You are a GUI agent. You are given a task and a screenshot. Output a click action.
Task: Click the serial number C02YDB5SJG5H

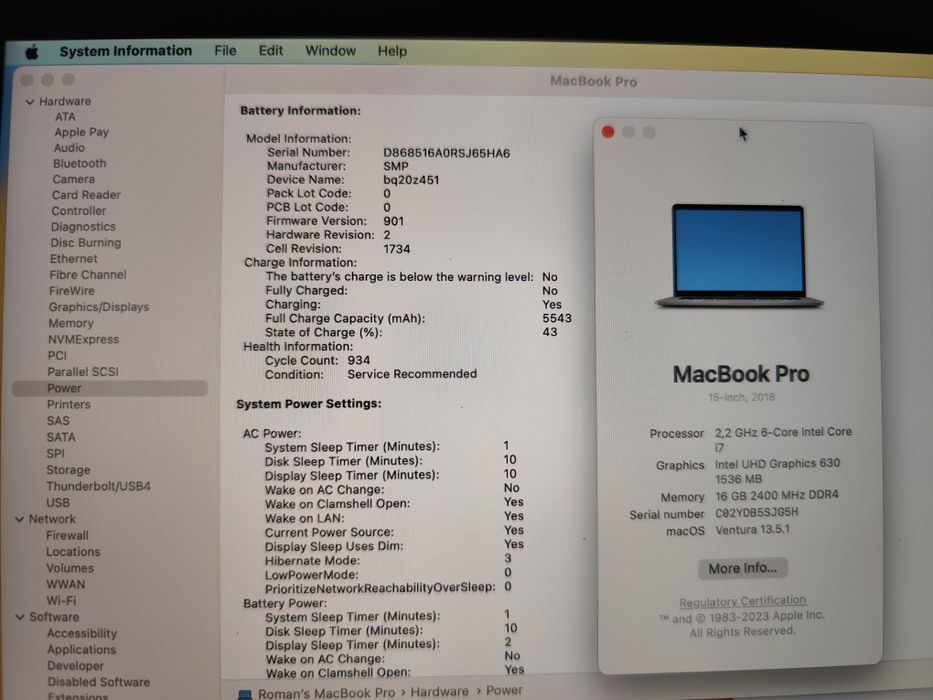point(757,512)
